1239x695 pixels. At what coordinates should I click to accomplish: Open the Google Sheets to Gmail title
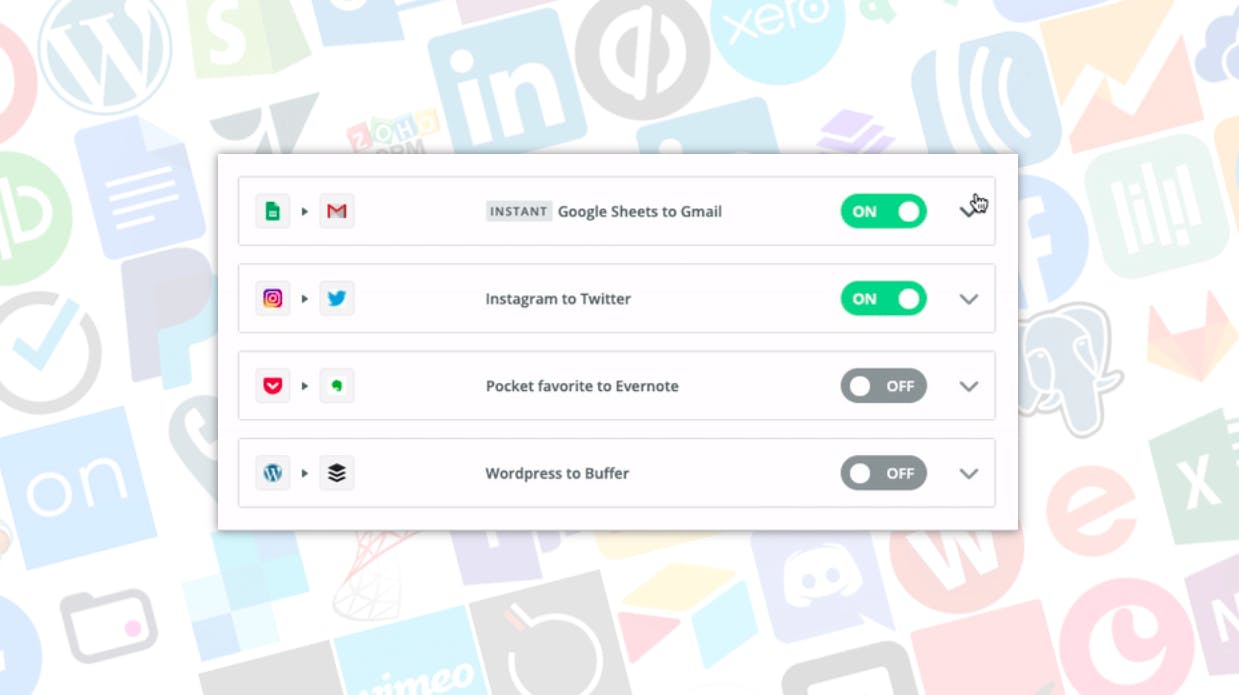pyautogui.click(x=639, y=211)
